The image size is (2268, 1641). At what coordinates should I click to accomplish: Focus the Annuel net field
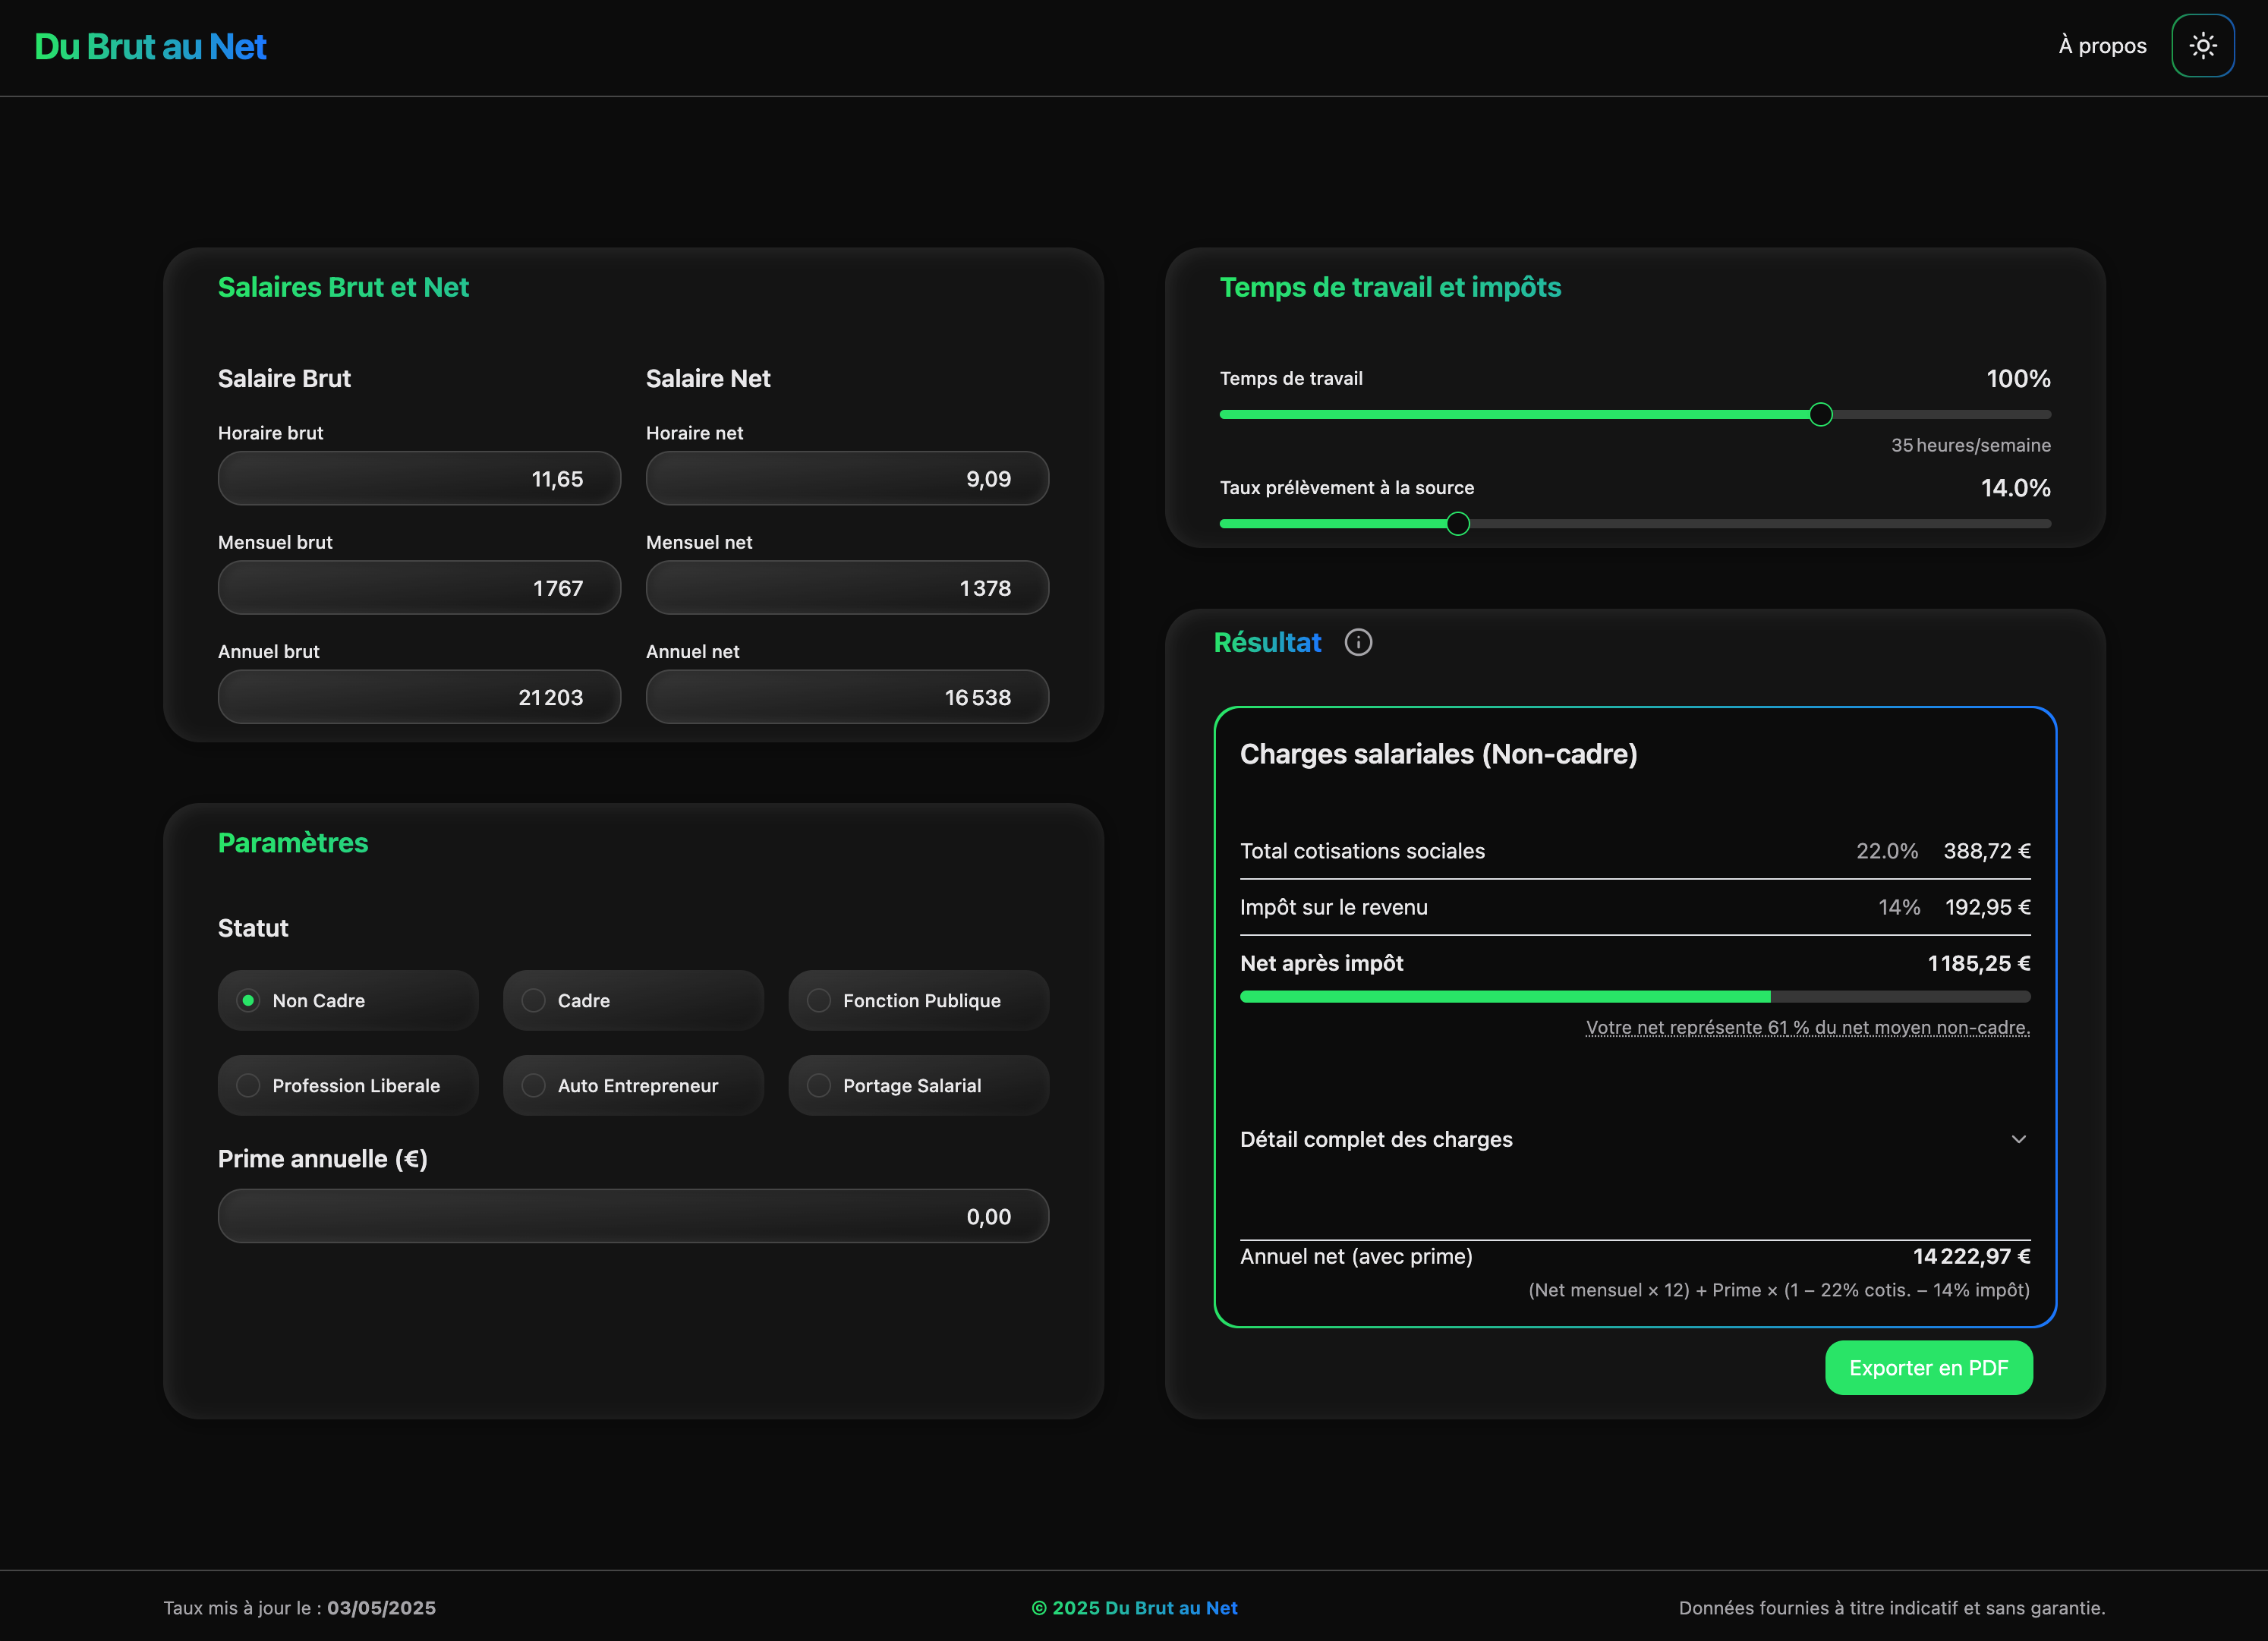tap(847, 696)
